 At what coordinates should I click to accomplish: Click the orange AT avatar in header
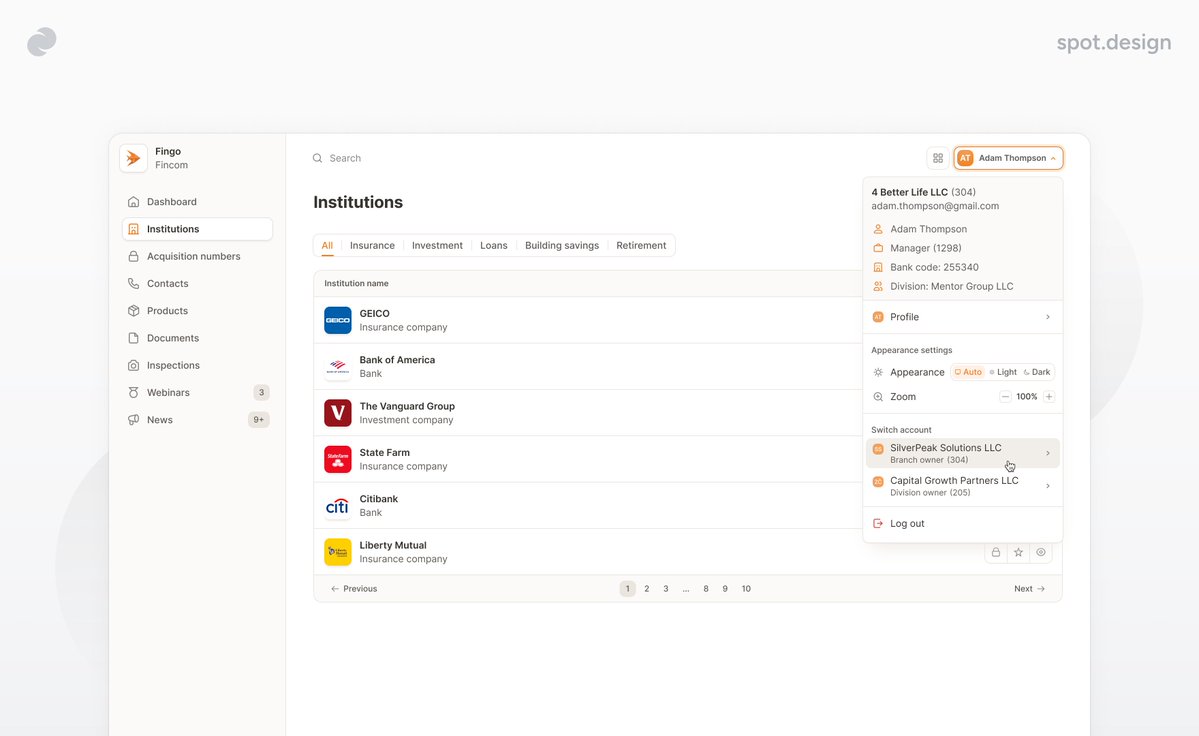tap(966, 158)
